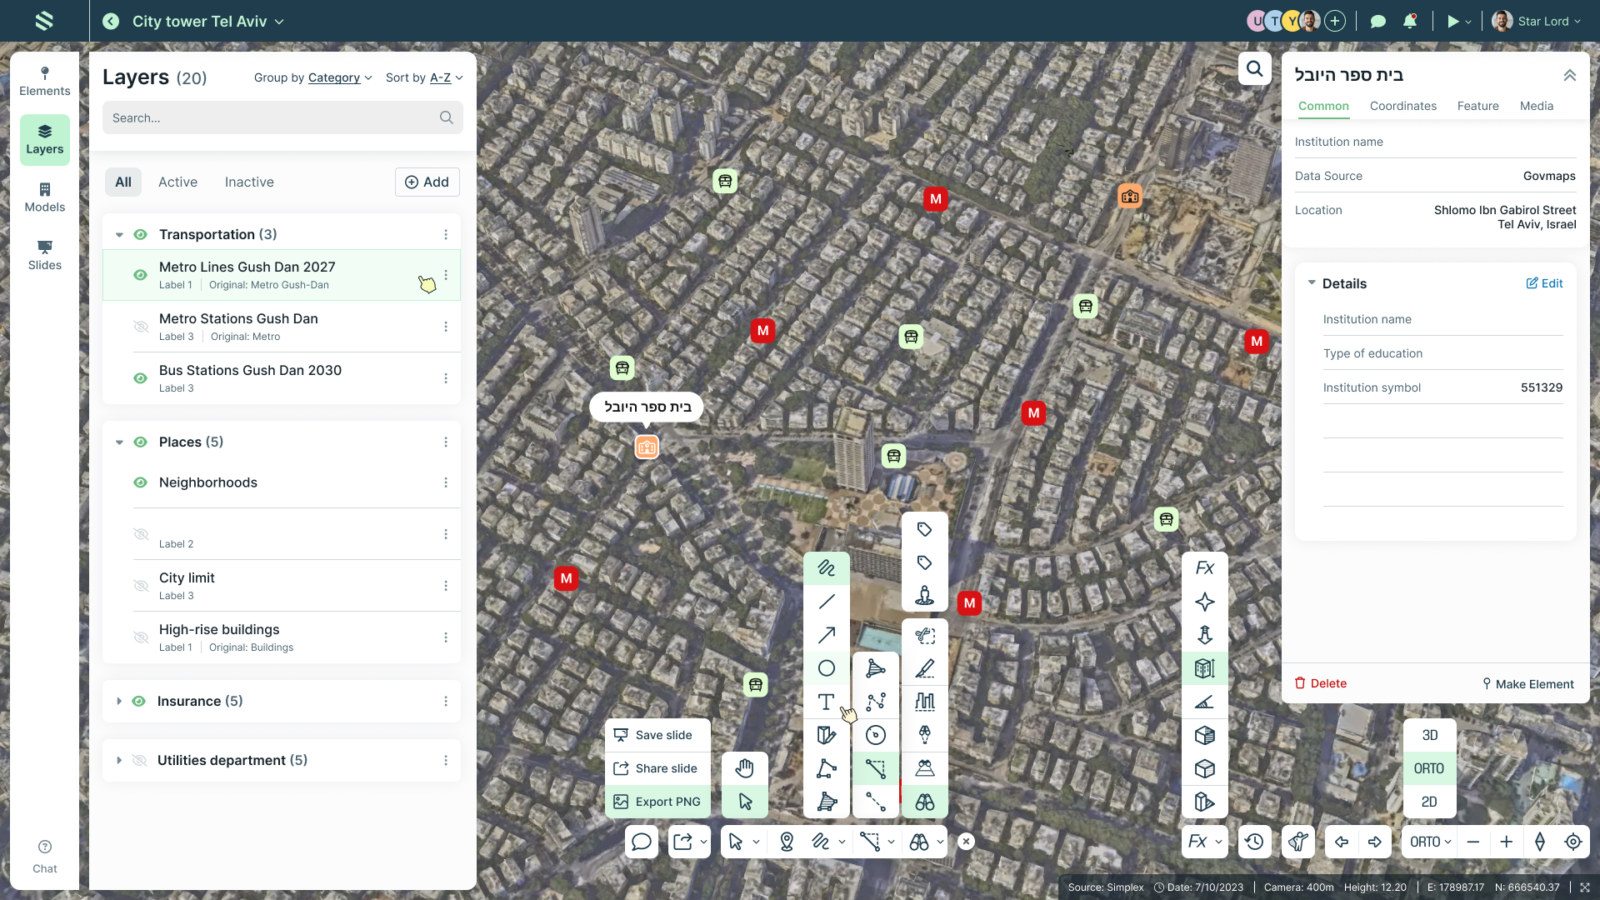Click the notifications bell icon
The width and height of the screenshot is (1600, 900).
(1410, 21)
